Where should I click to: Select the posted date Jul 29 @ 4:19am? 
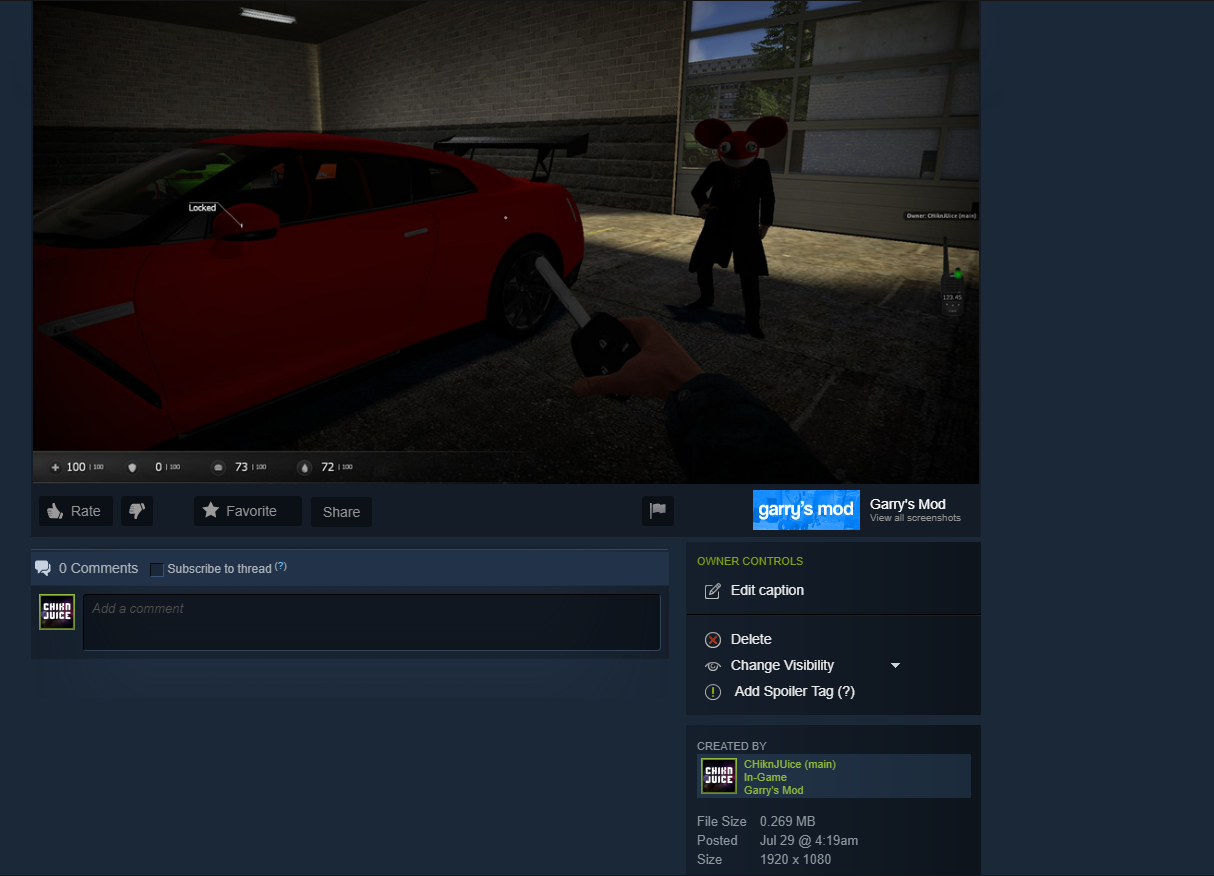(x=809, y=841)
